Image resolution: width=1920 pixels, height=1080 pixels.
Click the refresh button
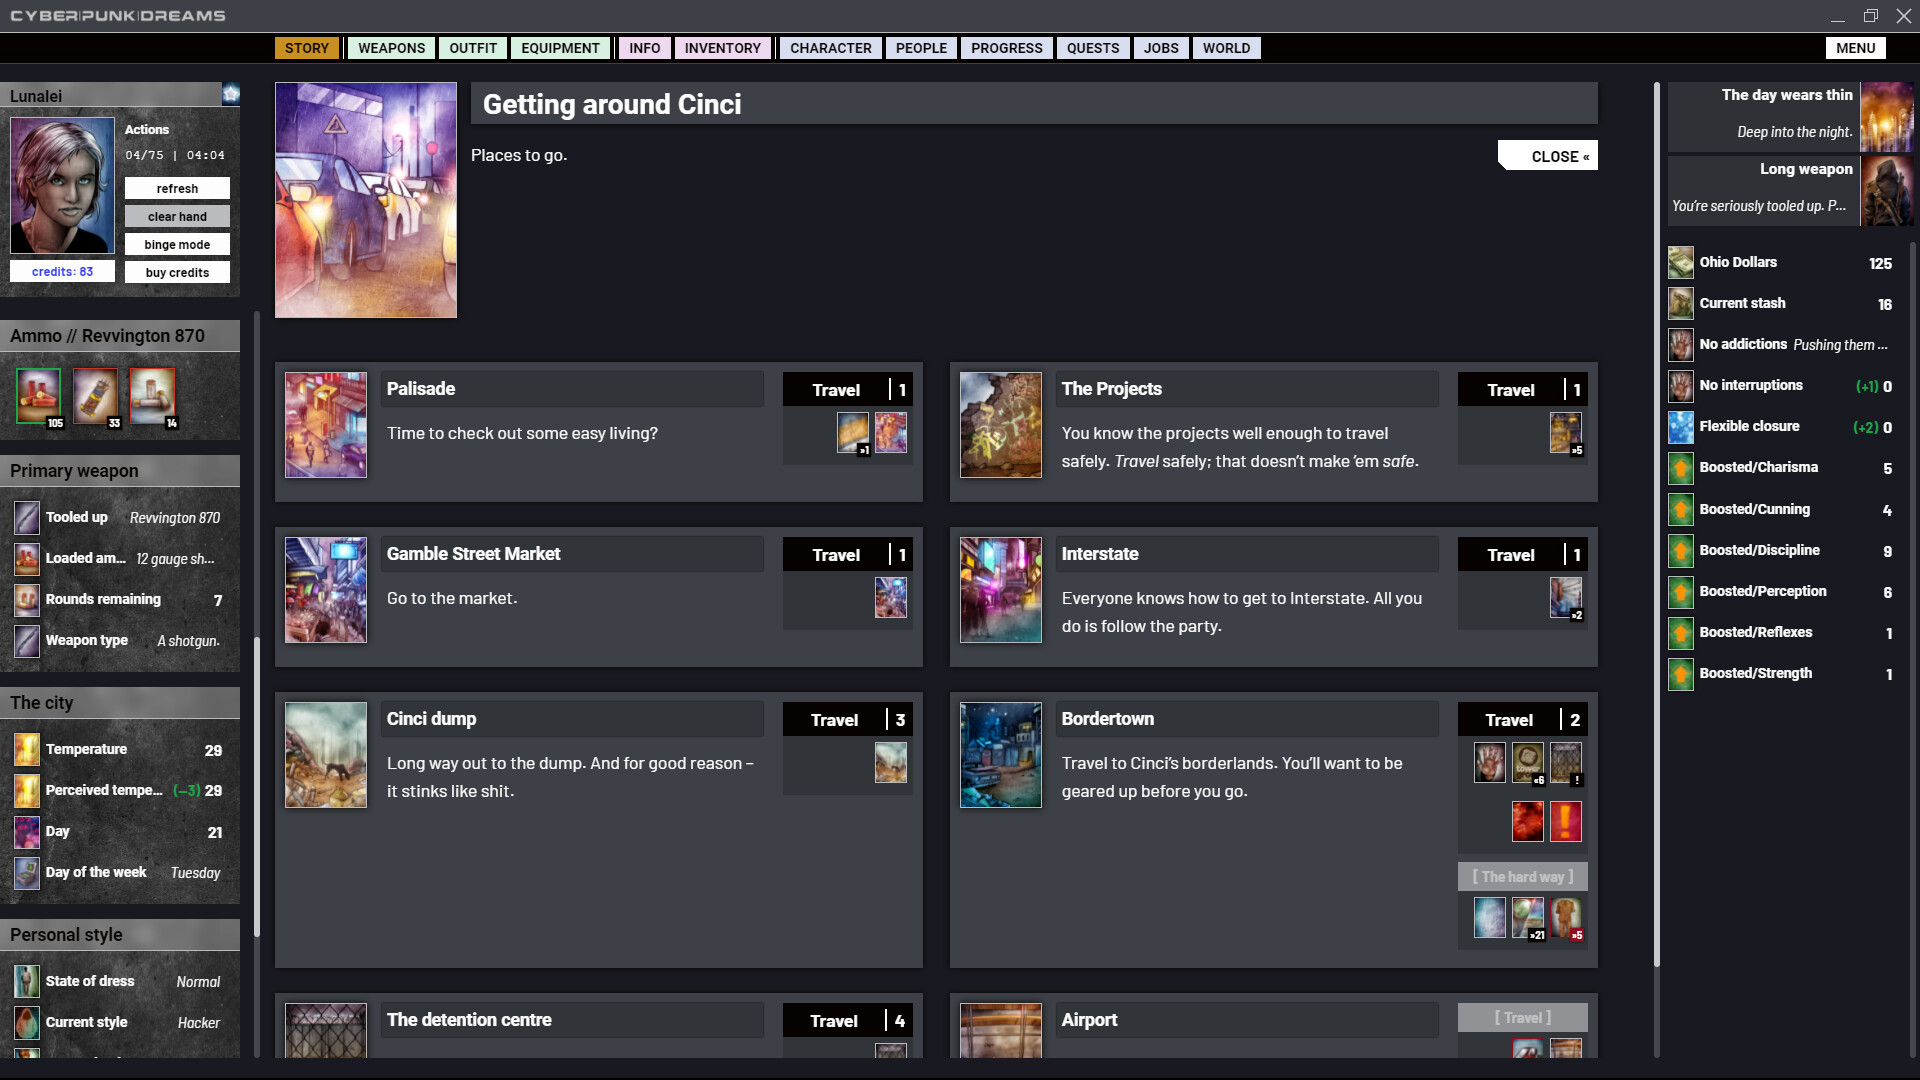pos(177,188)
